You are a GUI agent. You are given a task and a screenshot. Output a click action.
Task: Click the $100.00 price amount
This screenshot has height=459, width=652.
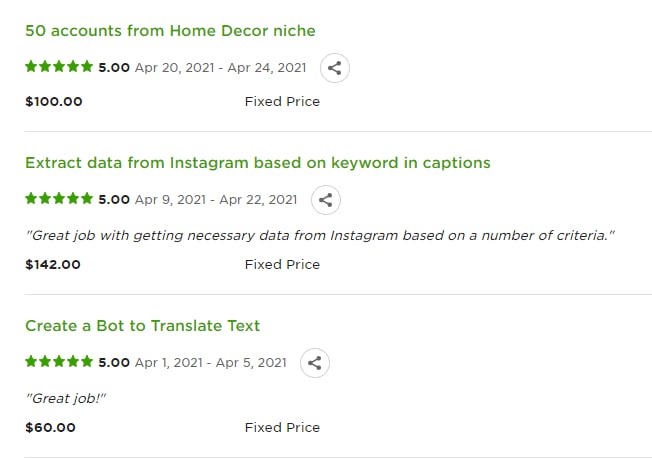point(54,101)
